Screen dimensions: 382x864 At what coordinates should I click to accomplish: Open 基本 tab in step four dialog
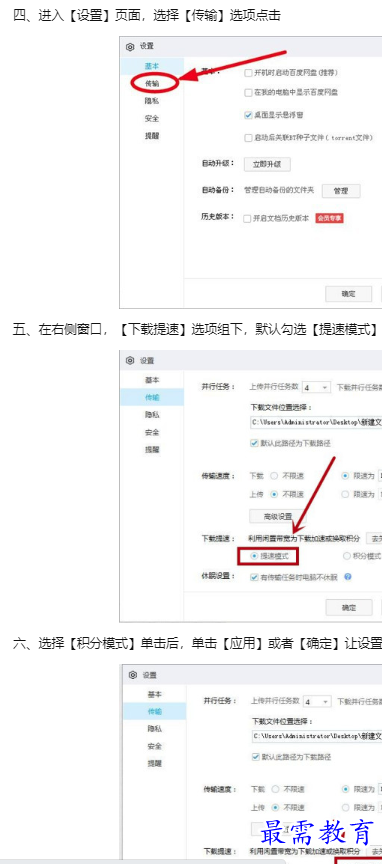pyautogui.click(x=152, y=66)
